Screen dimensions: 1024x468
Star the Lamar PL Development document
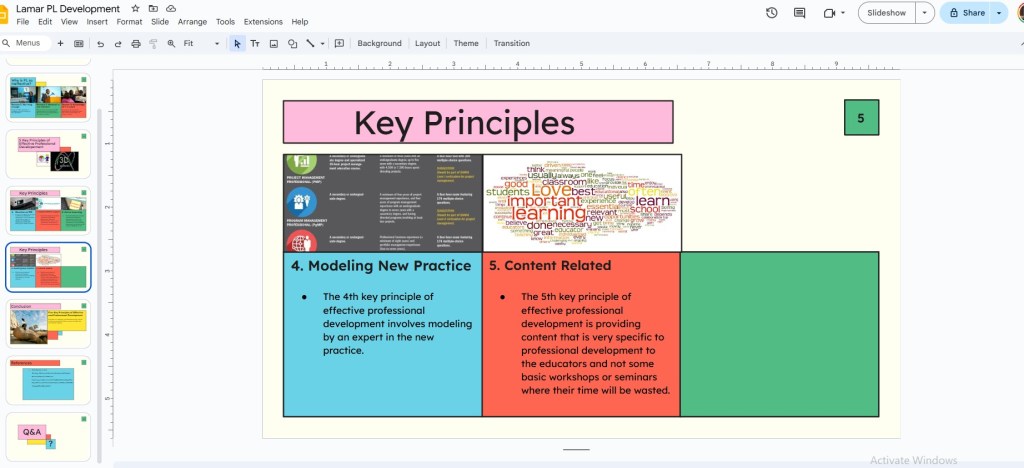click(x=135, y=8)
